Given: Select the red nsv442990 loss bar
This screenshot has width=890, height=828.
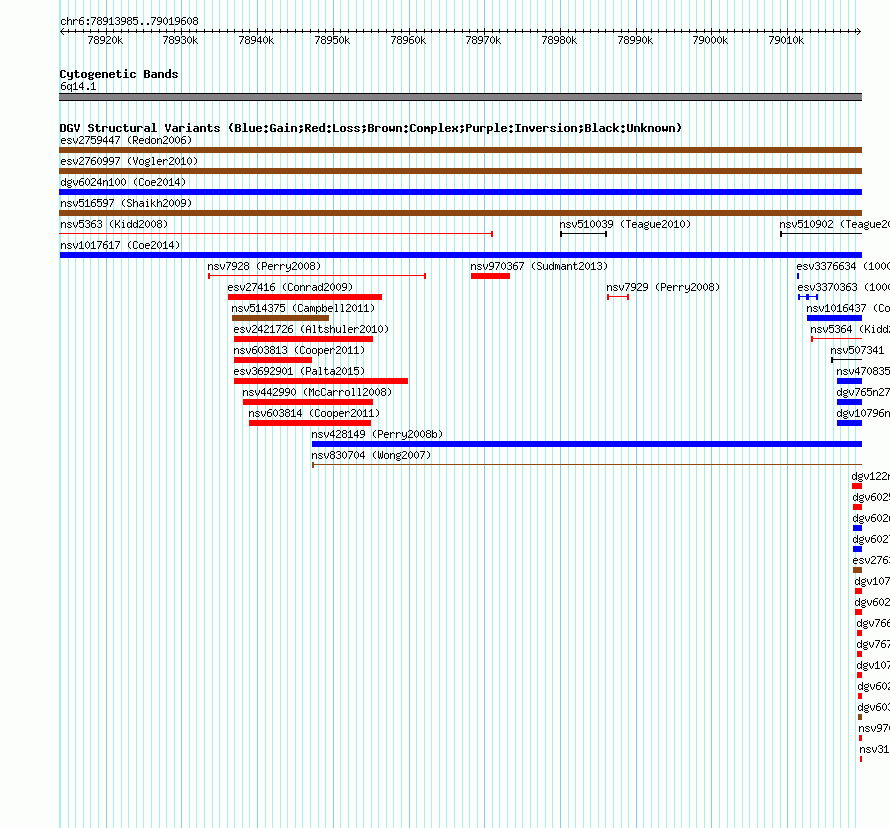Looking at the screenshot, I should pos(308,402).
